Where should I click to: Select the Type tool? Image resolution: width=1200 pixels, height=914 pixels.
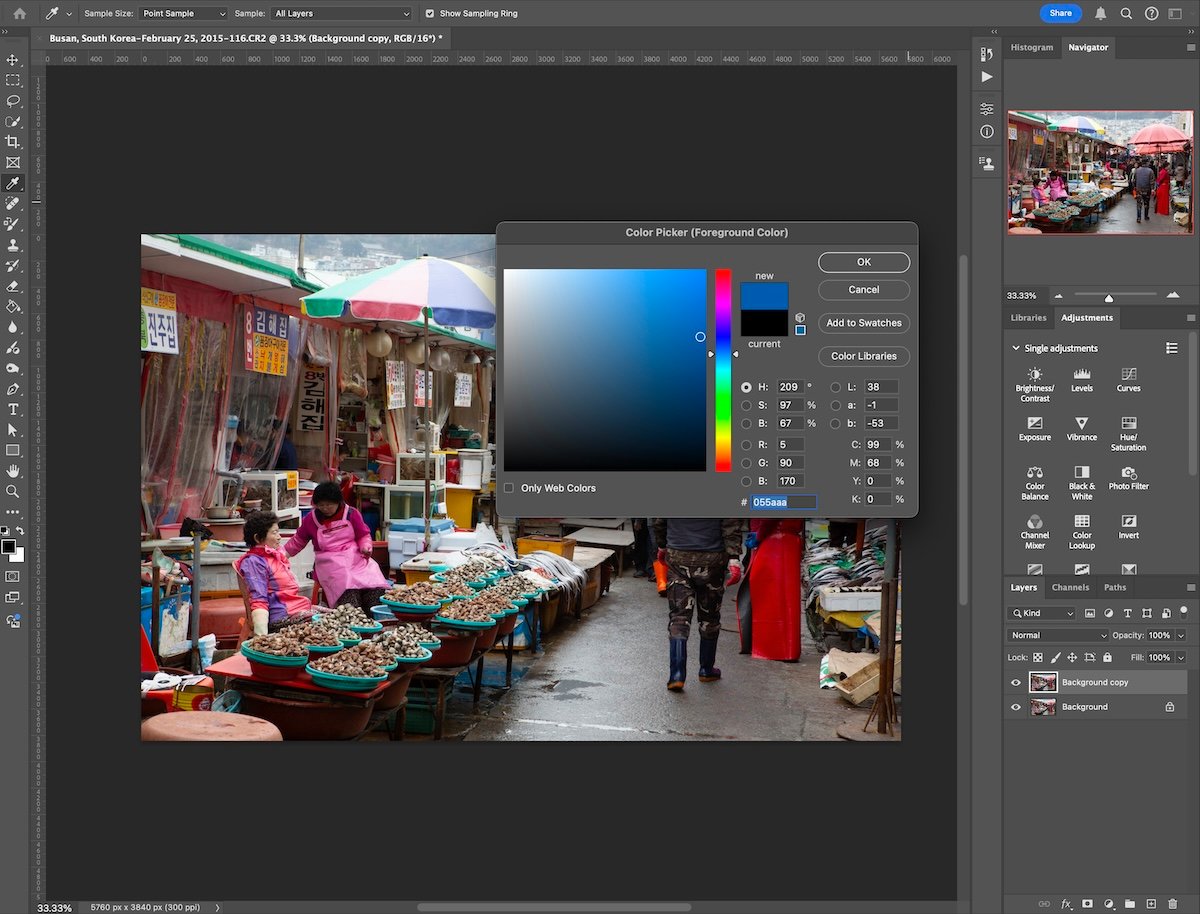pyautogui.click(x=13, y=410)
